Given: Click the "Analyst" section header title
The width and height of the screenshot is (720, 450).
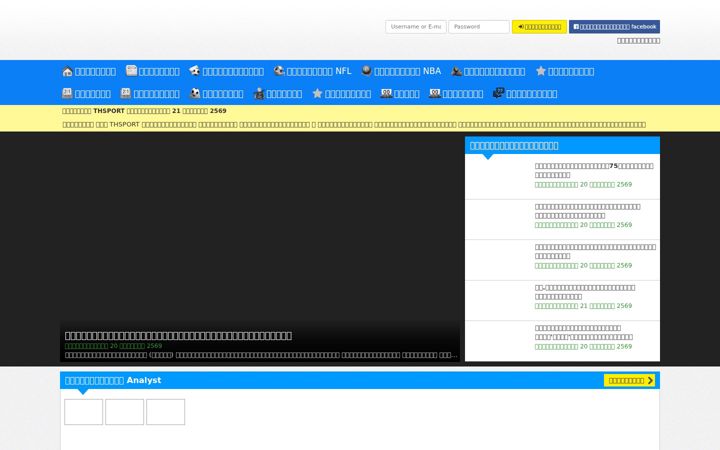Looking at the screenshot, I should pyautogui.click(x=113, y=380).
